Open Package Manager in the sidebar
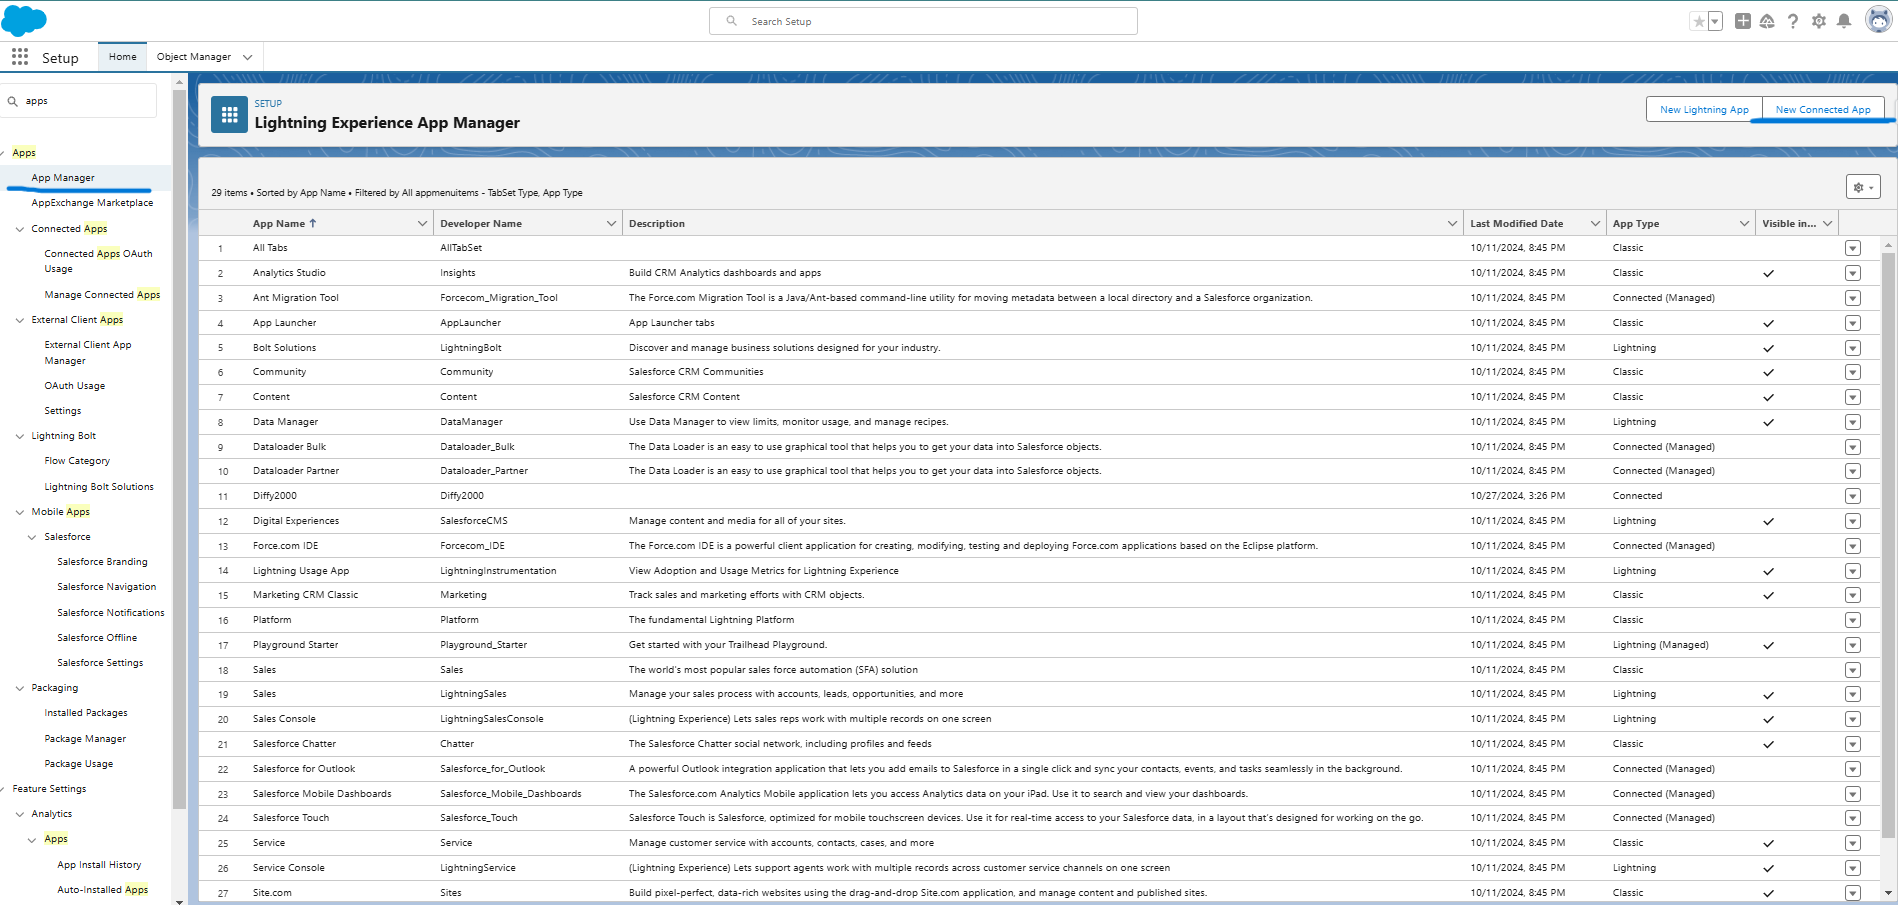Viewport: 1898px width, 905px height. coord(85,739)
